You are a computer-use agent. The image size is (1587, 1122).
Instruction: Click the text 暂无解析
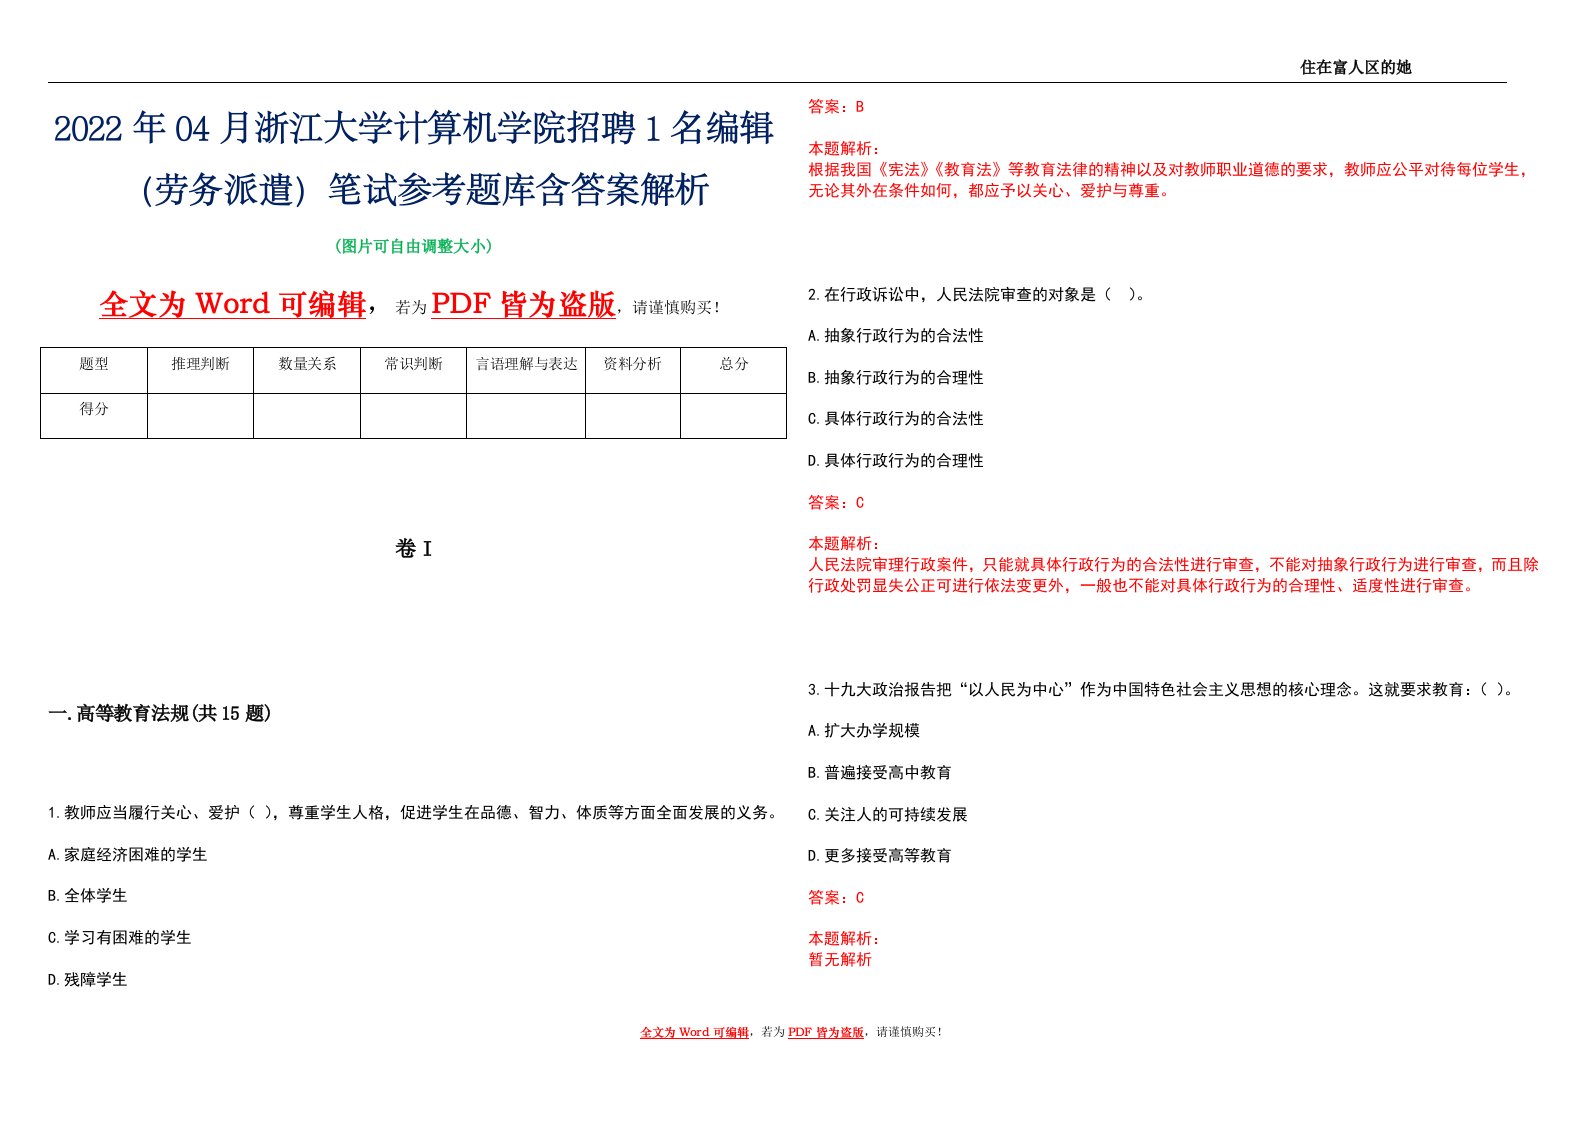(x=840, y=960)
